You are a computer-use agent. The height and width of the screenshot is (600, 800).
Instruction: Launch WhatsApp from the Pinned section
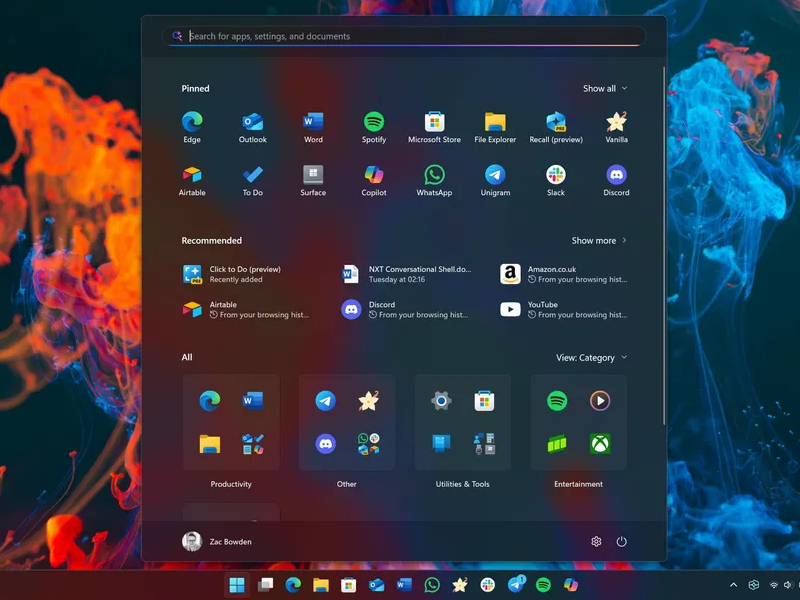coord(434,180)
